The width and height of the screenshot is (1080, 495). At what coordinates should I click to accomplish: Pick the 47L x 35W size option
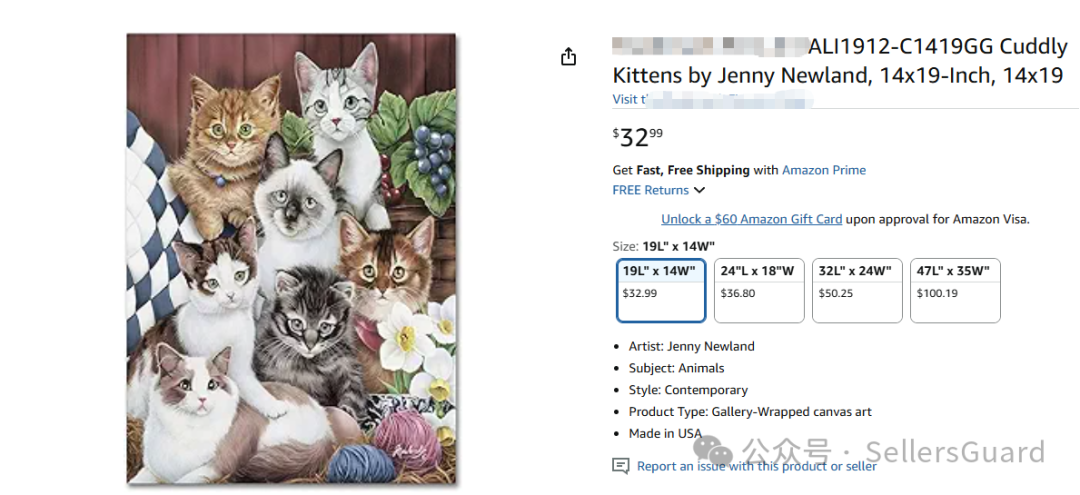pyautogui.click(x=955, y=290)
